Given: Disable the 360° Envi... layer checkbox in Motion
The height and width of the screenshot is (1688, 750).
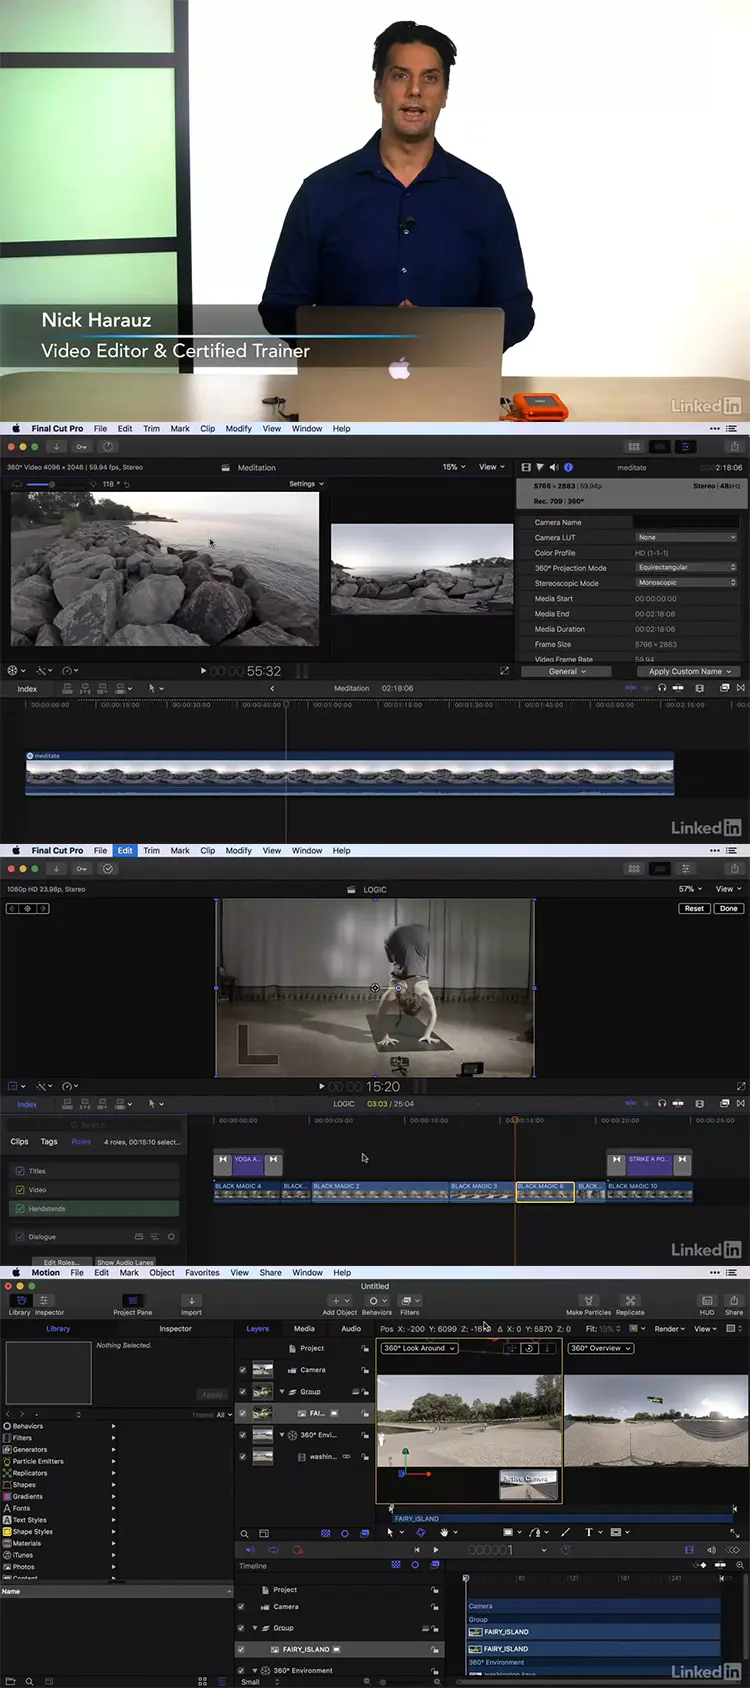Looking at the screenshot, I should pyautogui.click(x=242, y=1435).
